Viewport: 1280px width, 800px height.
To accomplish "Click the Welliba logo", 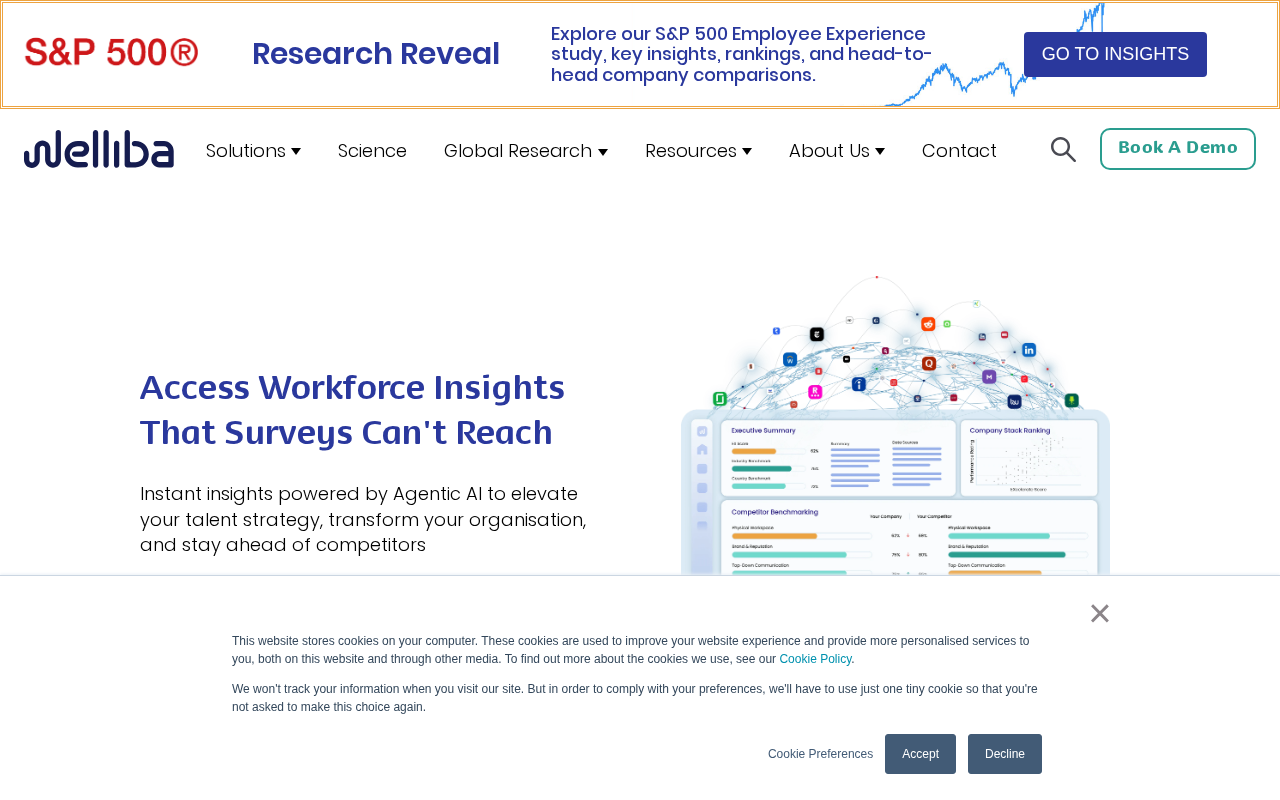I will [x=99, y=149].
